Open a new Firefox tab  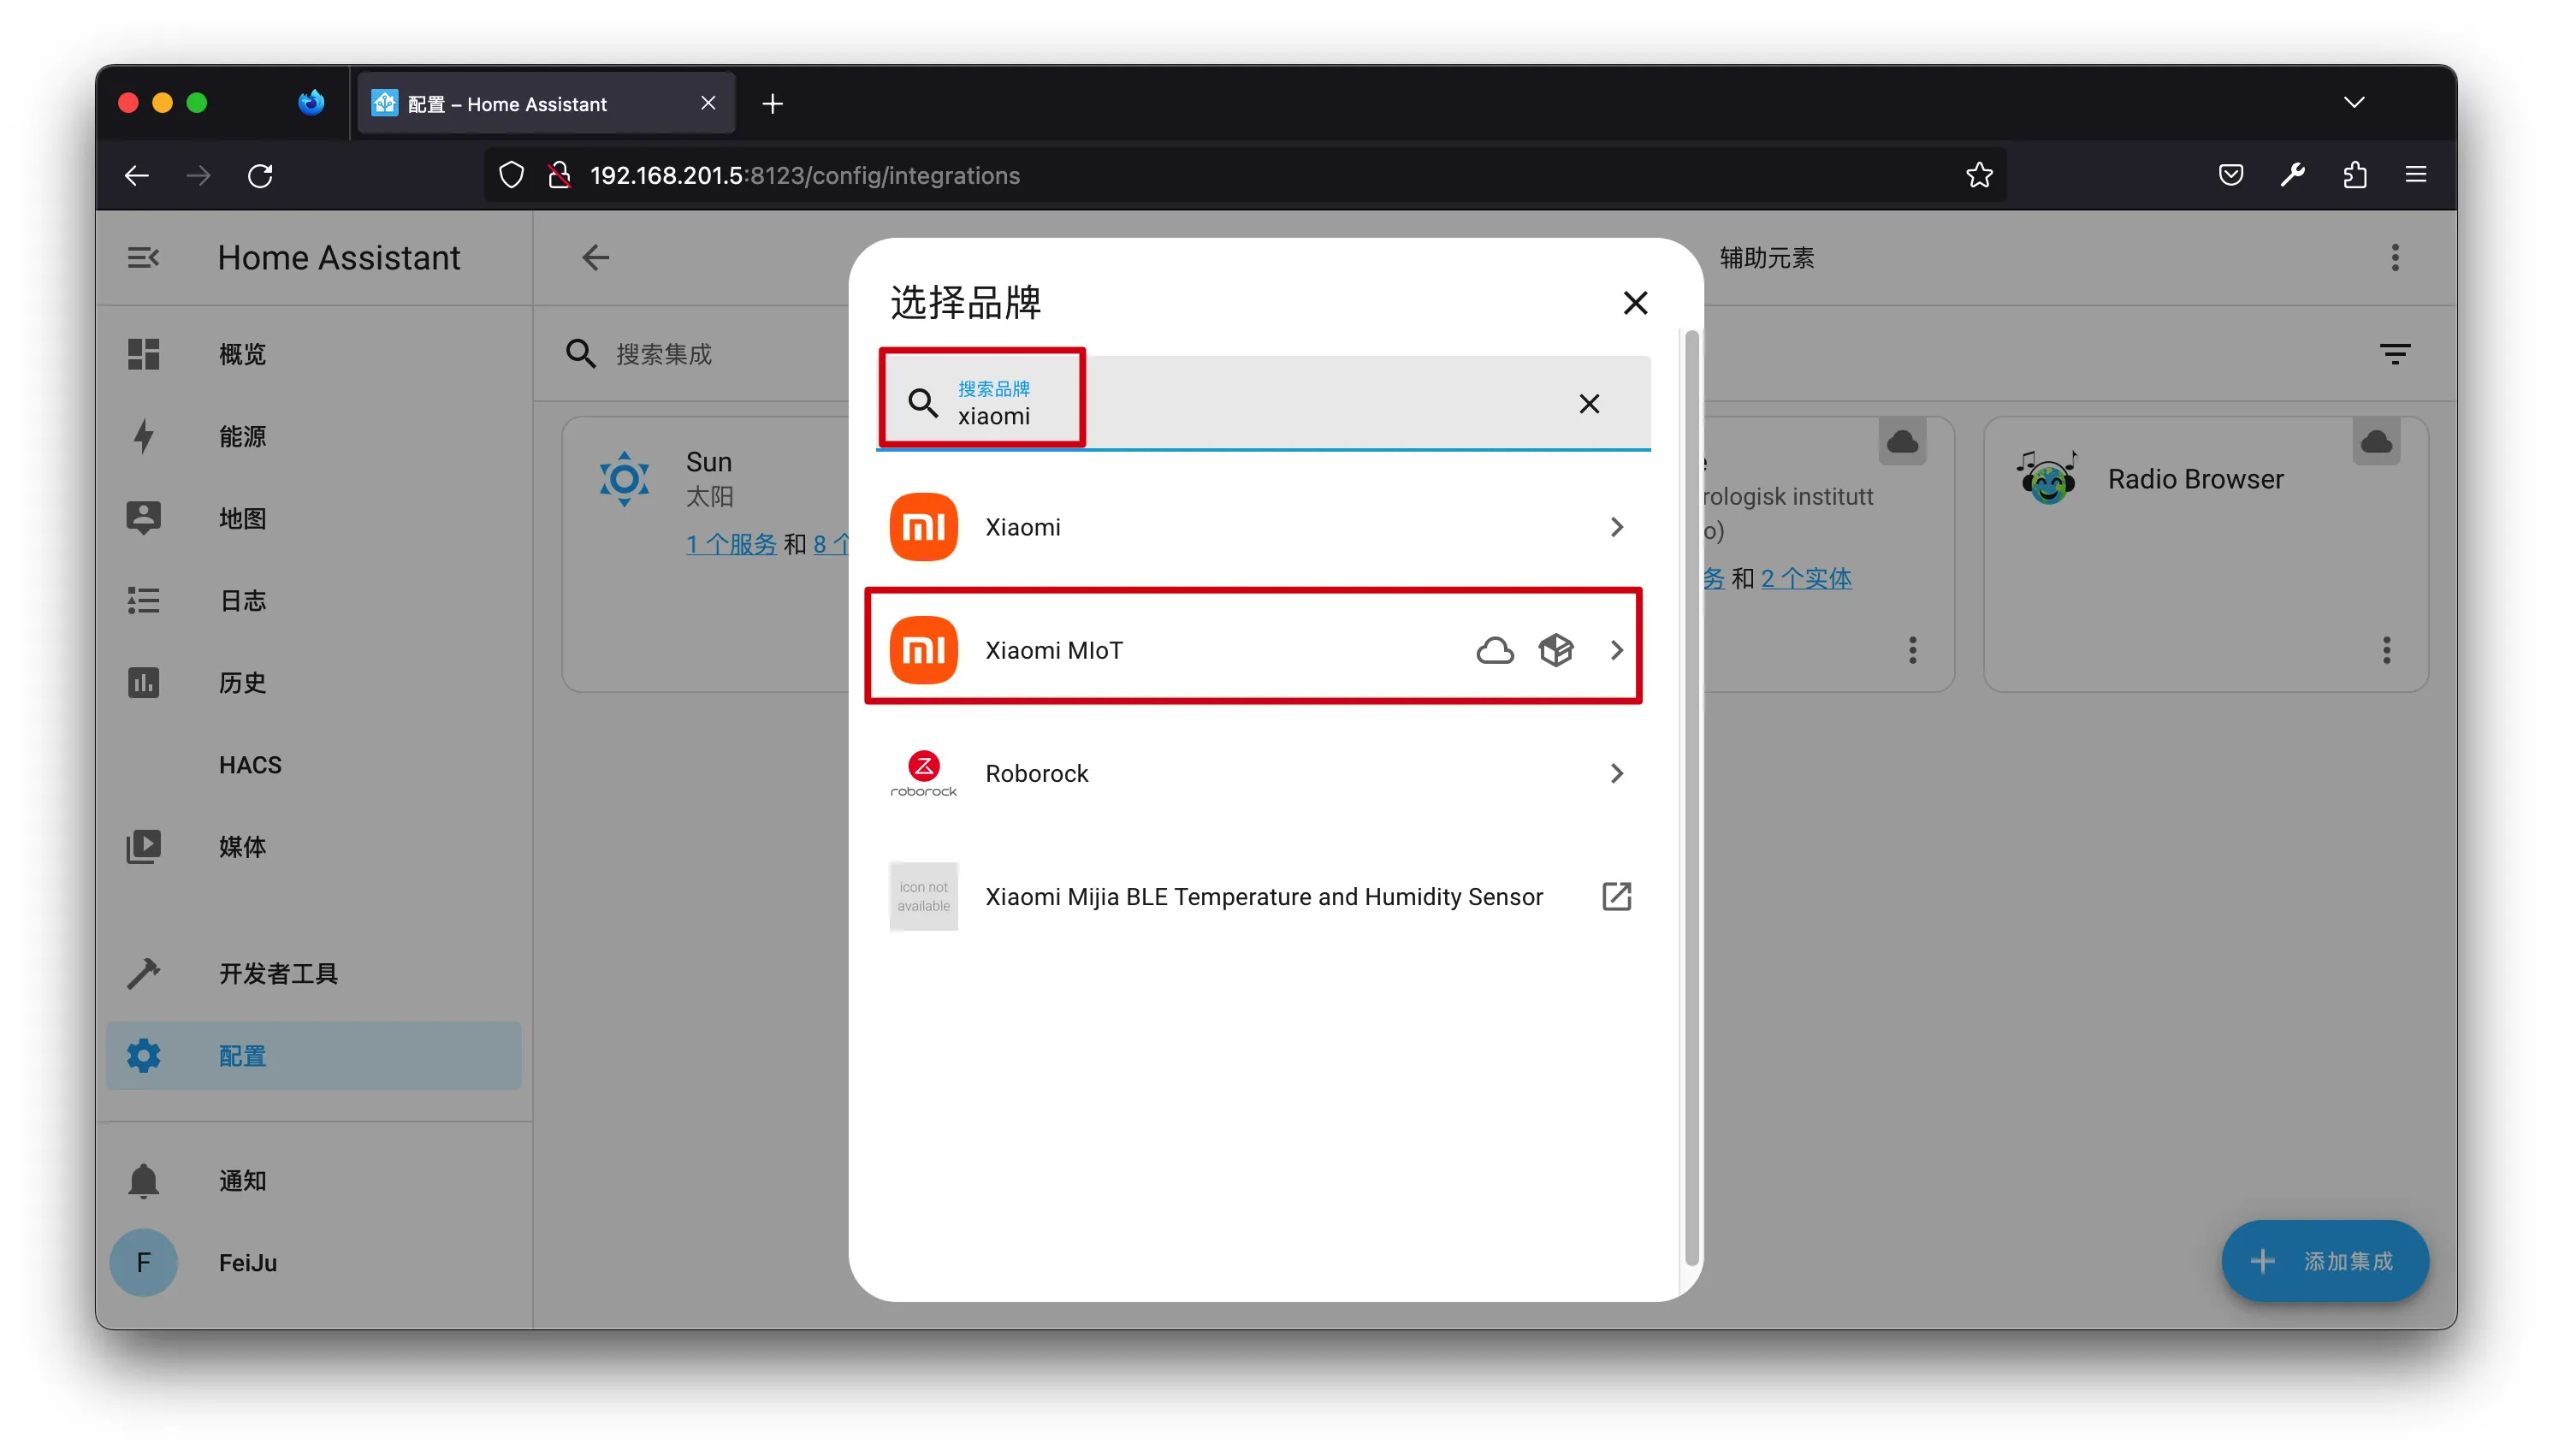(772, 103)
